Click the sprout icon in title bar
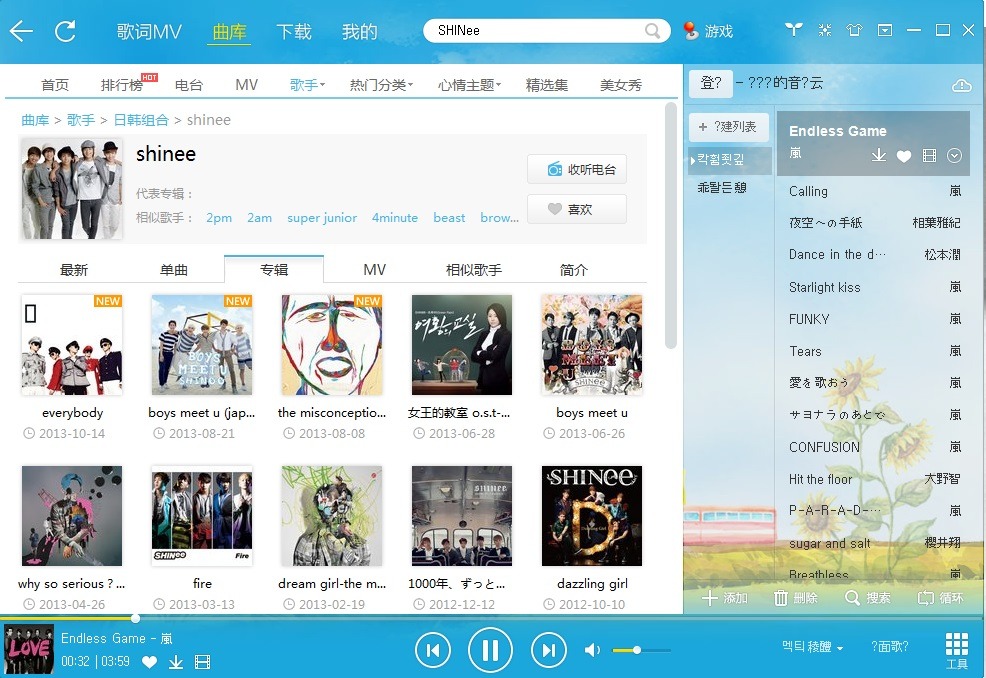The image size is (986, 678). 794,30
